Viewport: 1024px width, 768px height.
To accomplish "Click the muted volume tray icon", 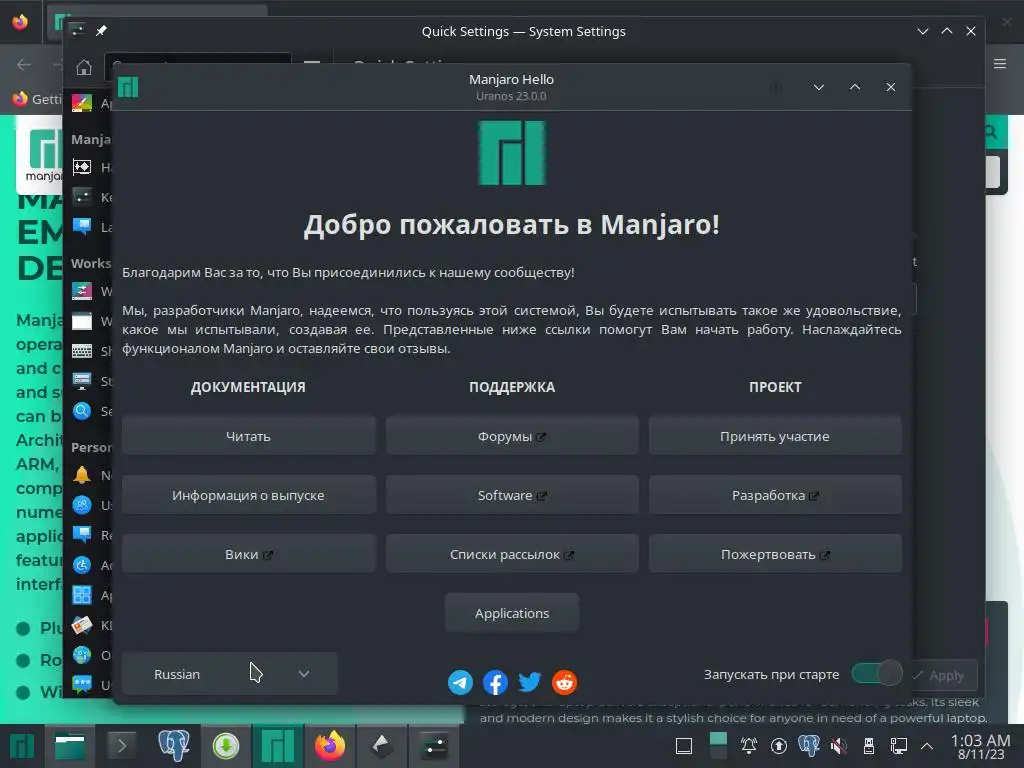I will click(x=839, y=746).
